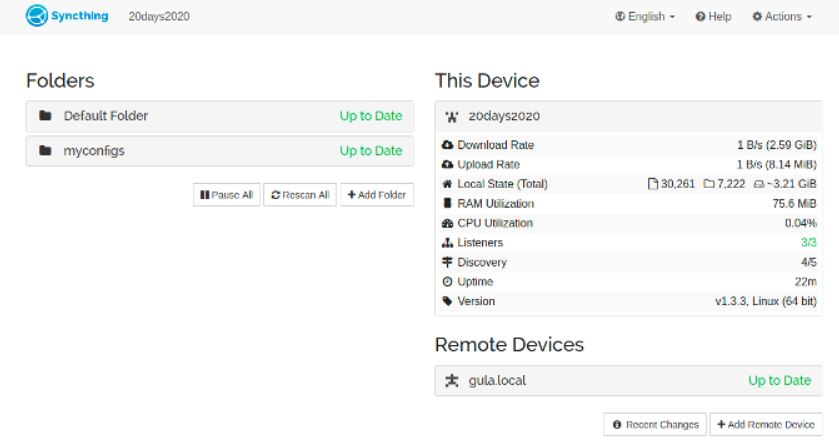Click the folder icon beside myconfigs

45,150
